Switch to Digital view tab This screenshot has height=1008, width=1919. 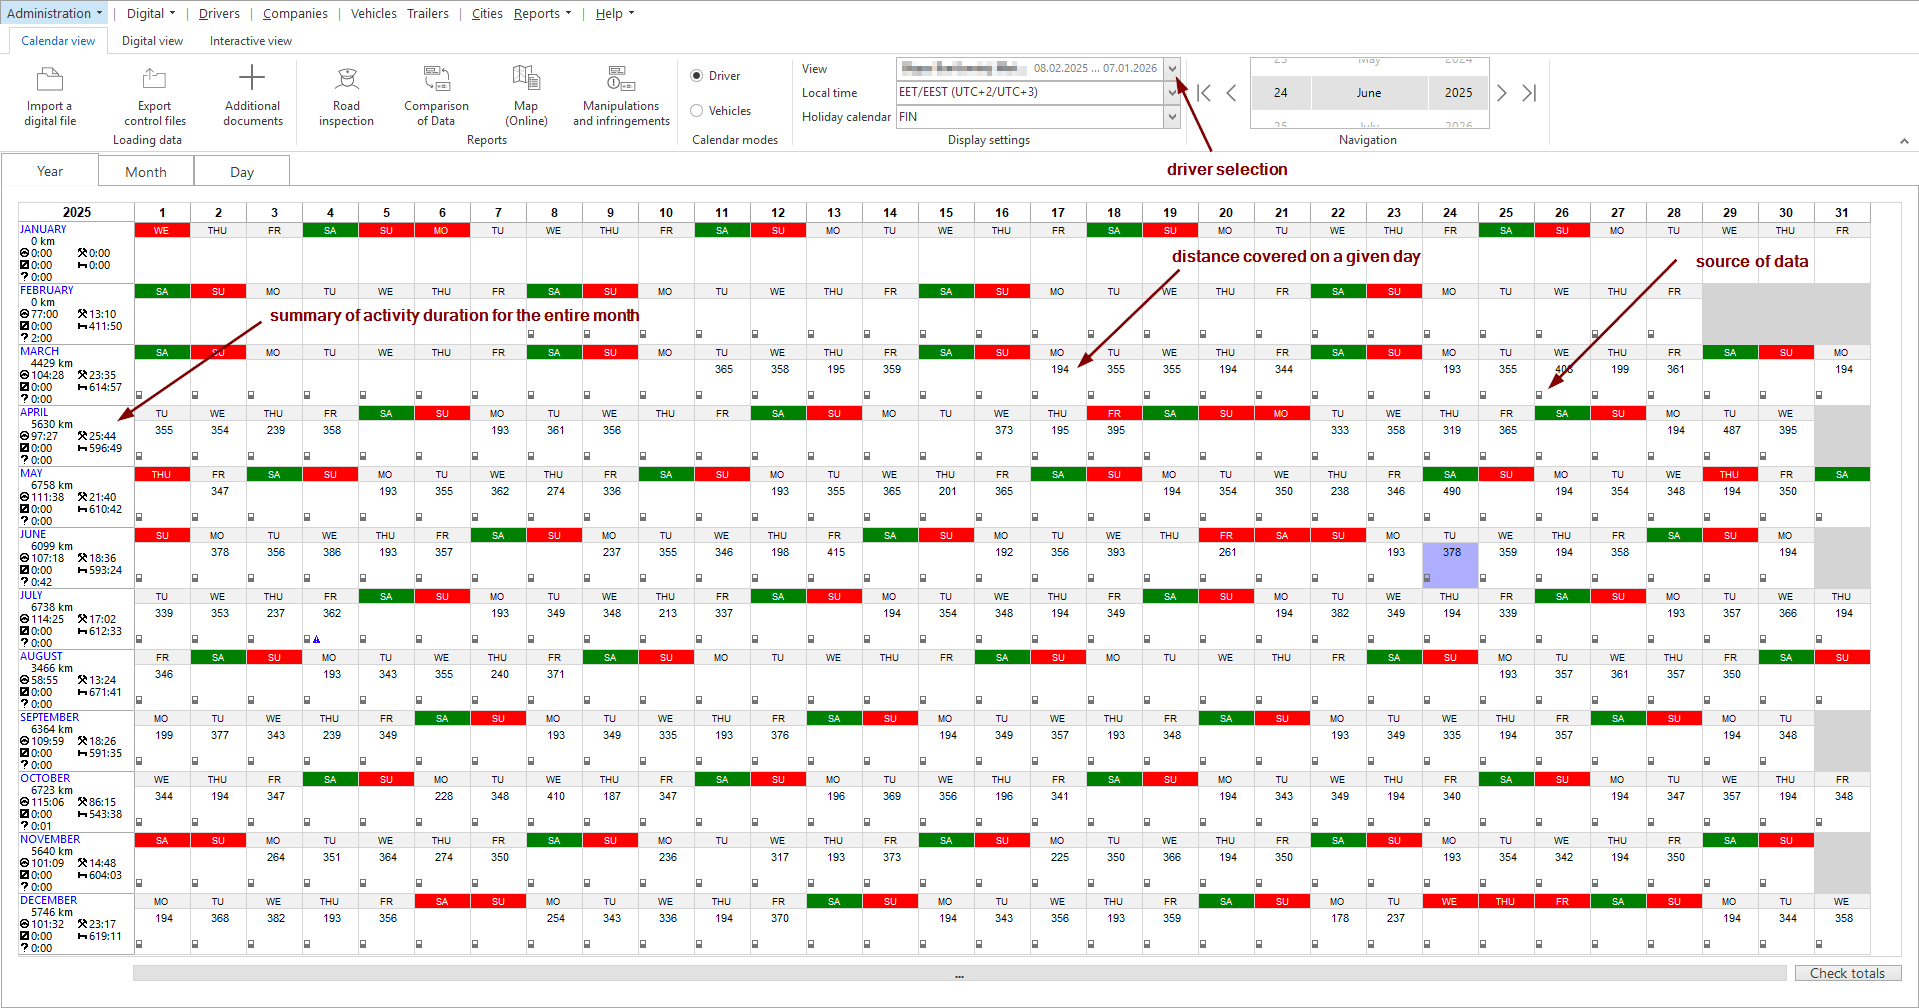[152, 41]
